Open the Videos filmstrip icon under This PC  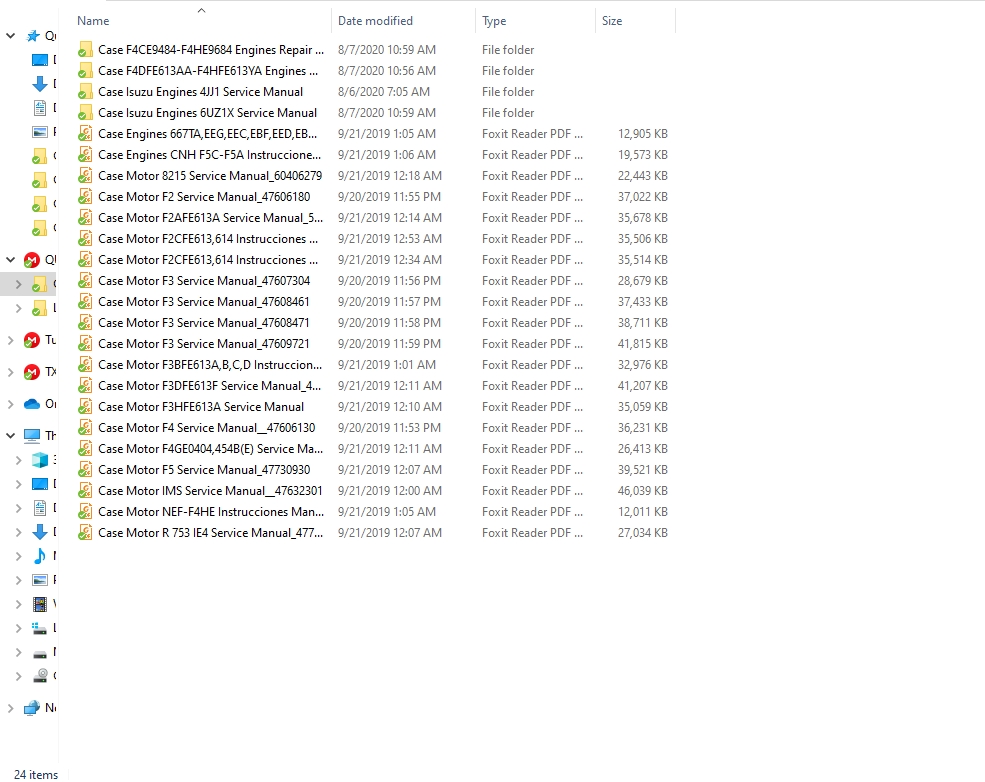click(x=40, y=604)
